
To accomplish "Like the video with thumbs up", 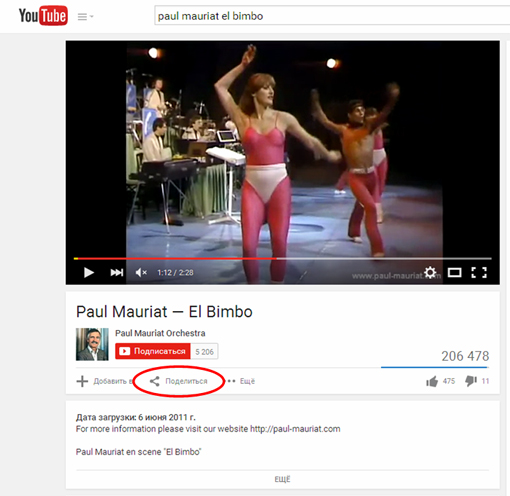I will 432,381.
